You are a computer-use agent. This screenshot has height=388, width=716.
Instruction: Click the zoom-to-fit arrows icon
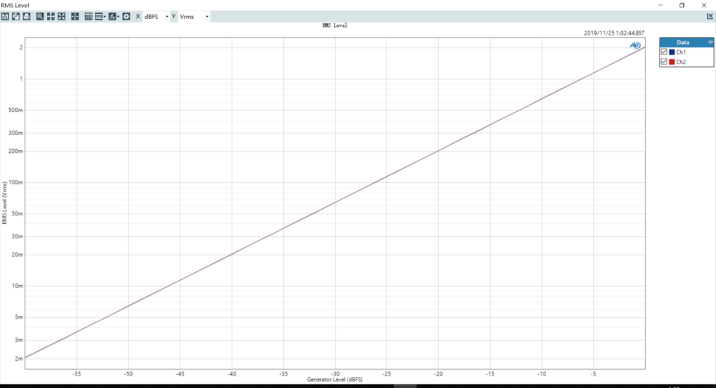coord(62,16)
